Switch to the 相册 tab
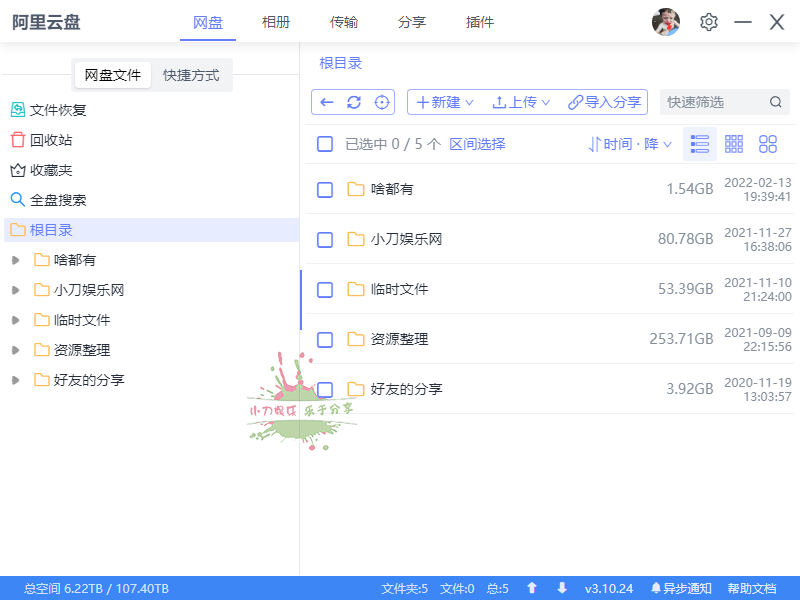The image size is (800, 600). 276,21
